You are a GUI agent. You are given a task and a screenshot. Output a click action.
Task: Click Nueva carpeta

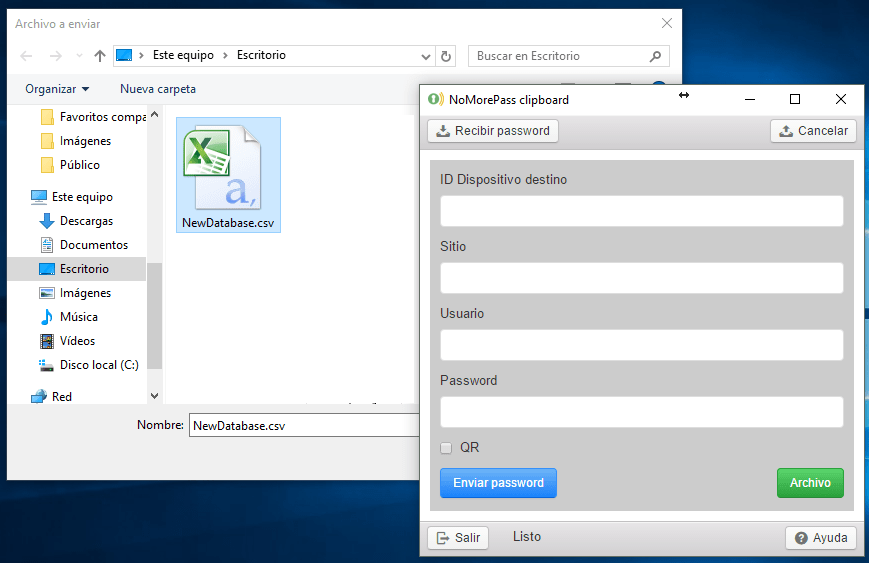158,89
